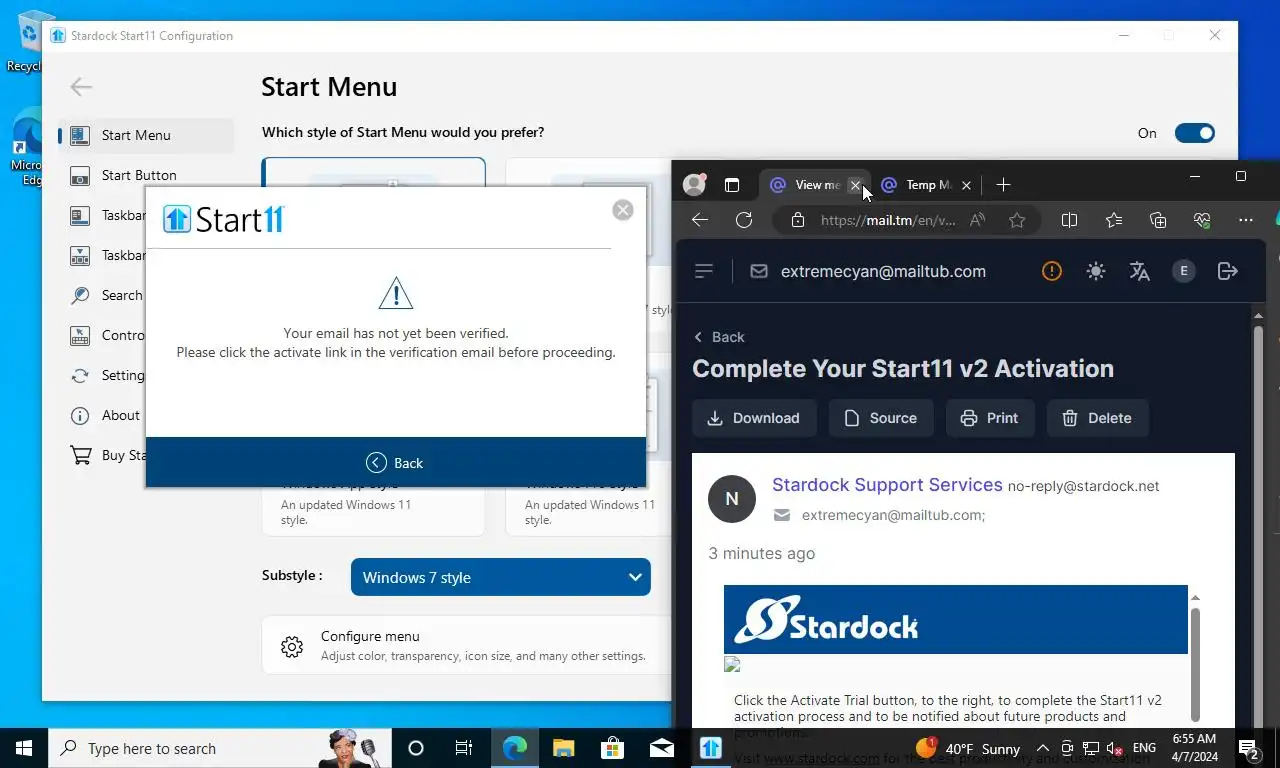
Task: Click the Stardock Support Services sender name
Action: [887, 485]
